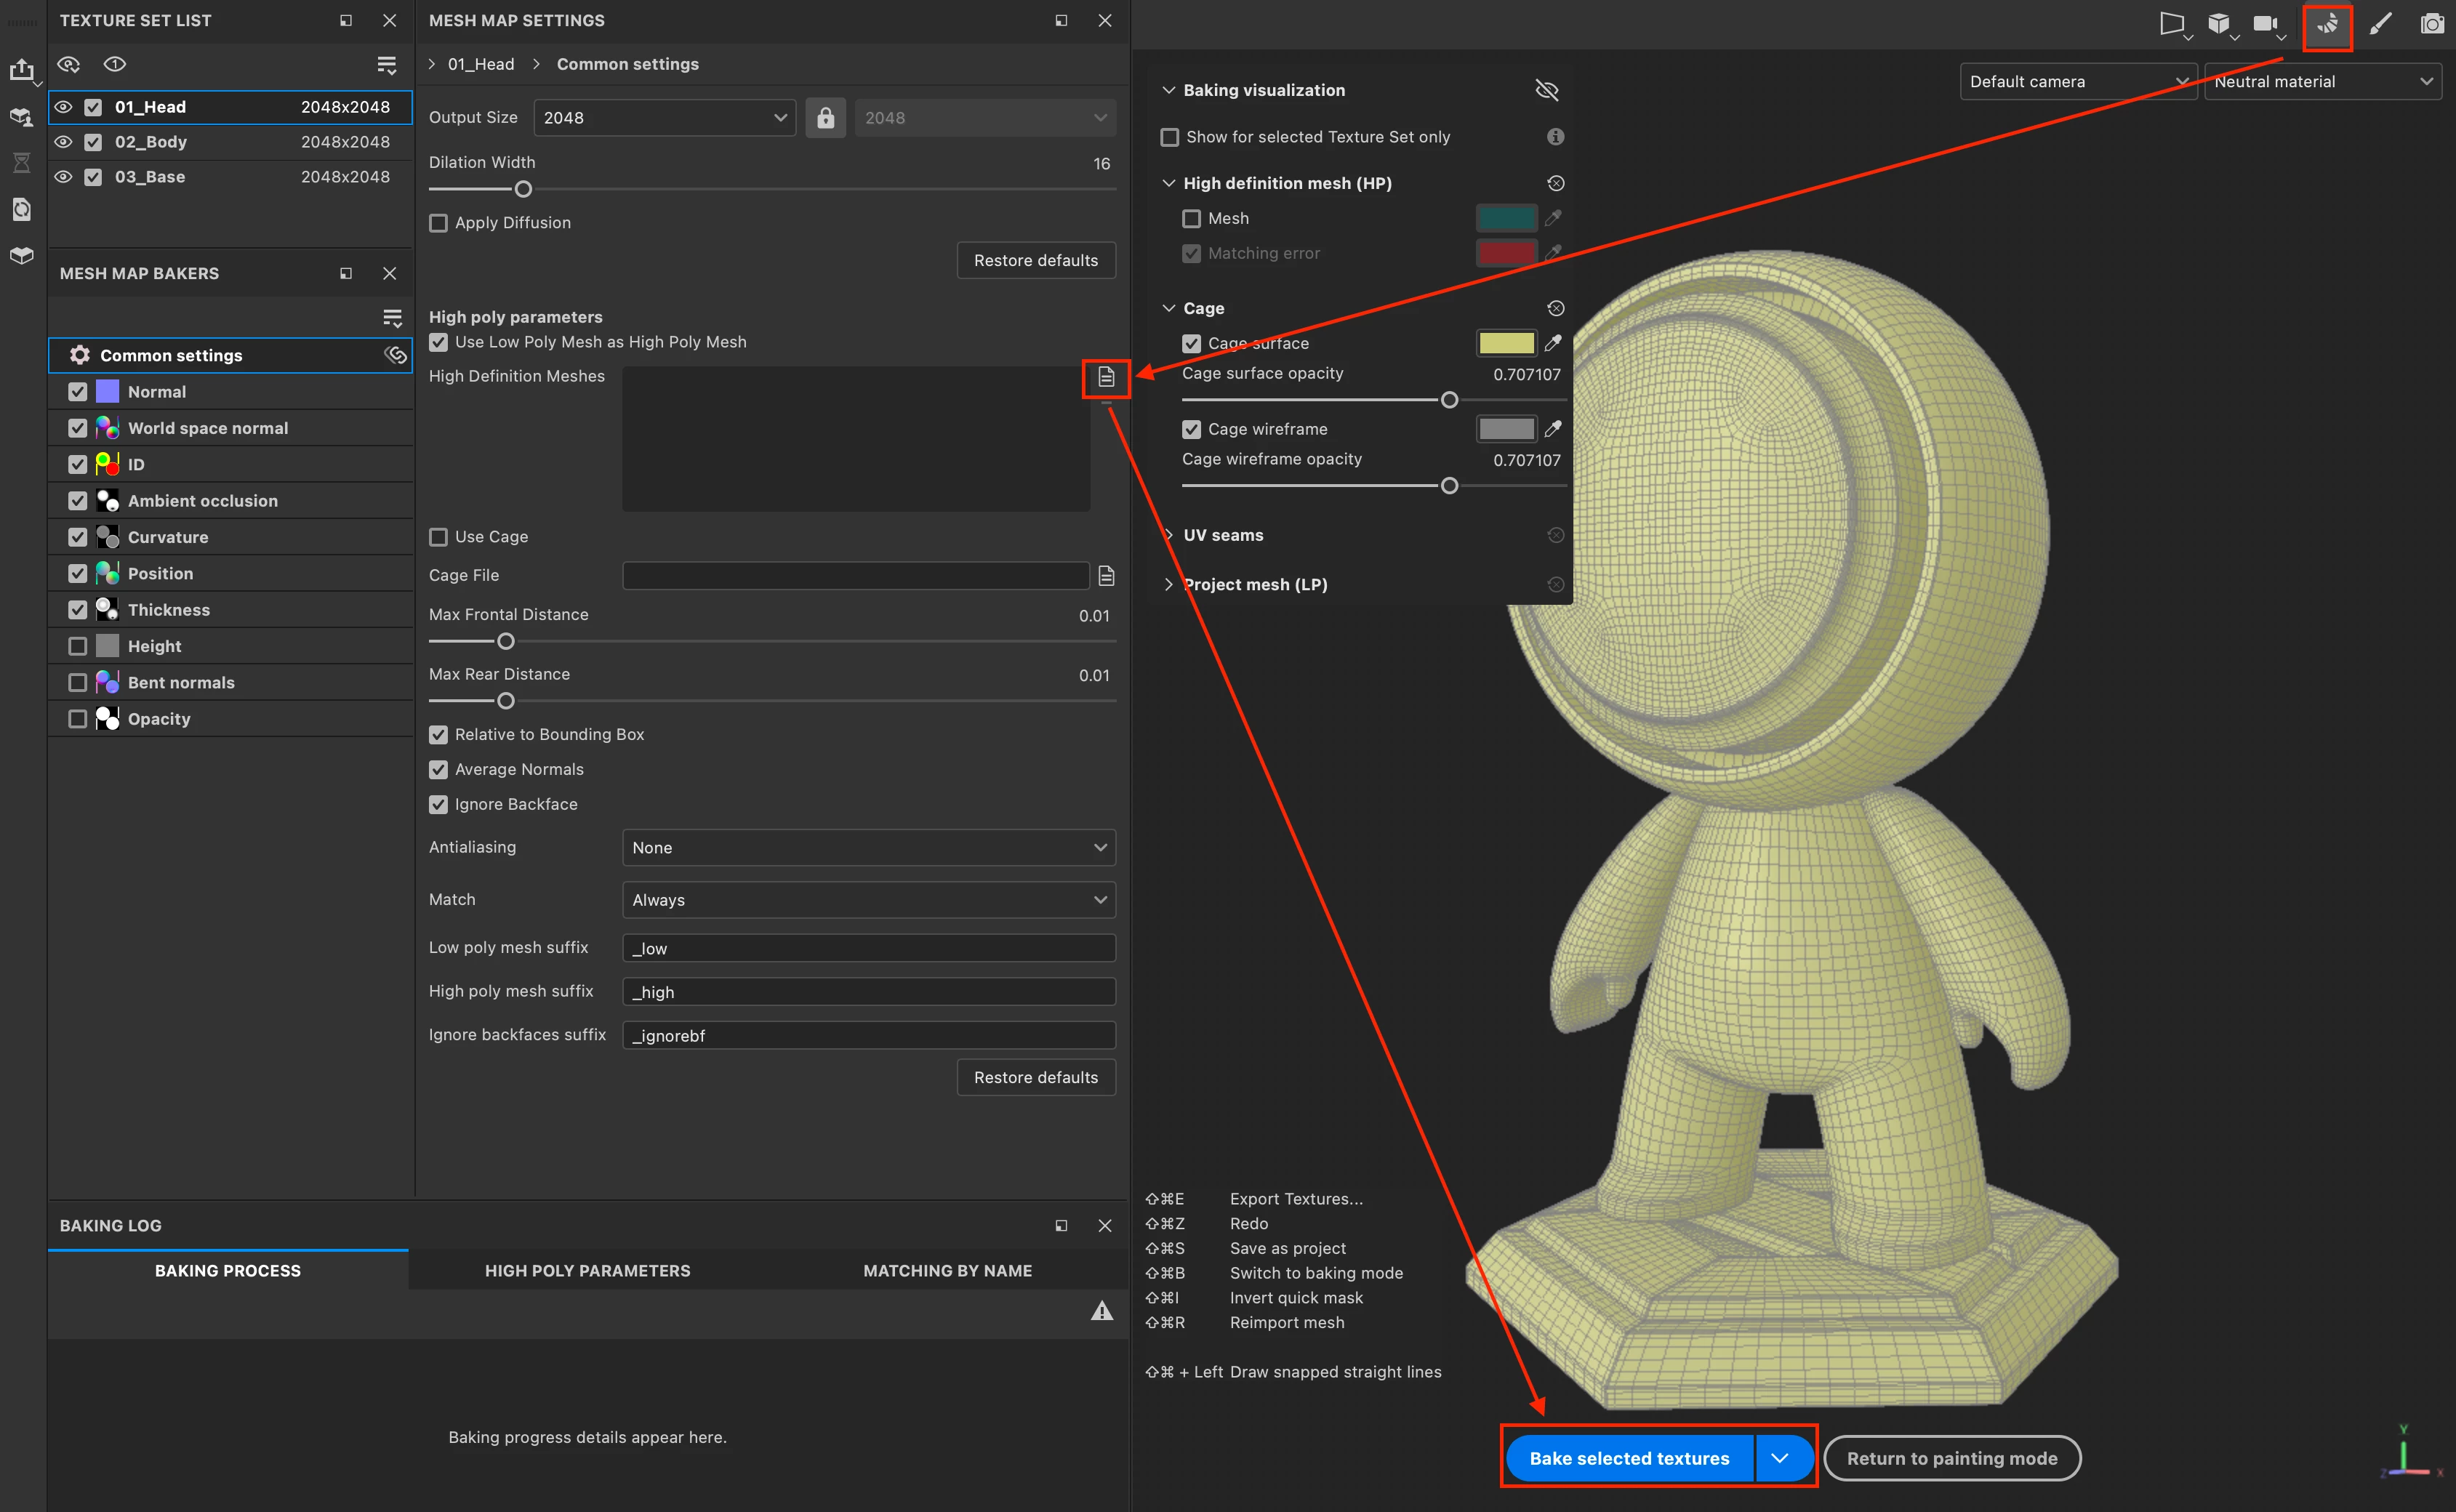2456x1512 pixels.
Task: Click the Output Size lock icon
Action: pyautogui.click(x=825, y=118)
